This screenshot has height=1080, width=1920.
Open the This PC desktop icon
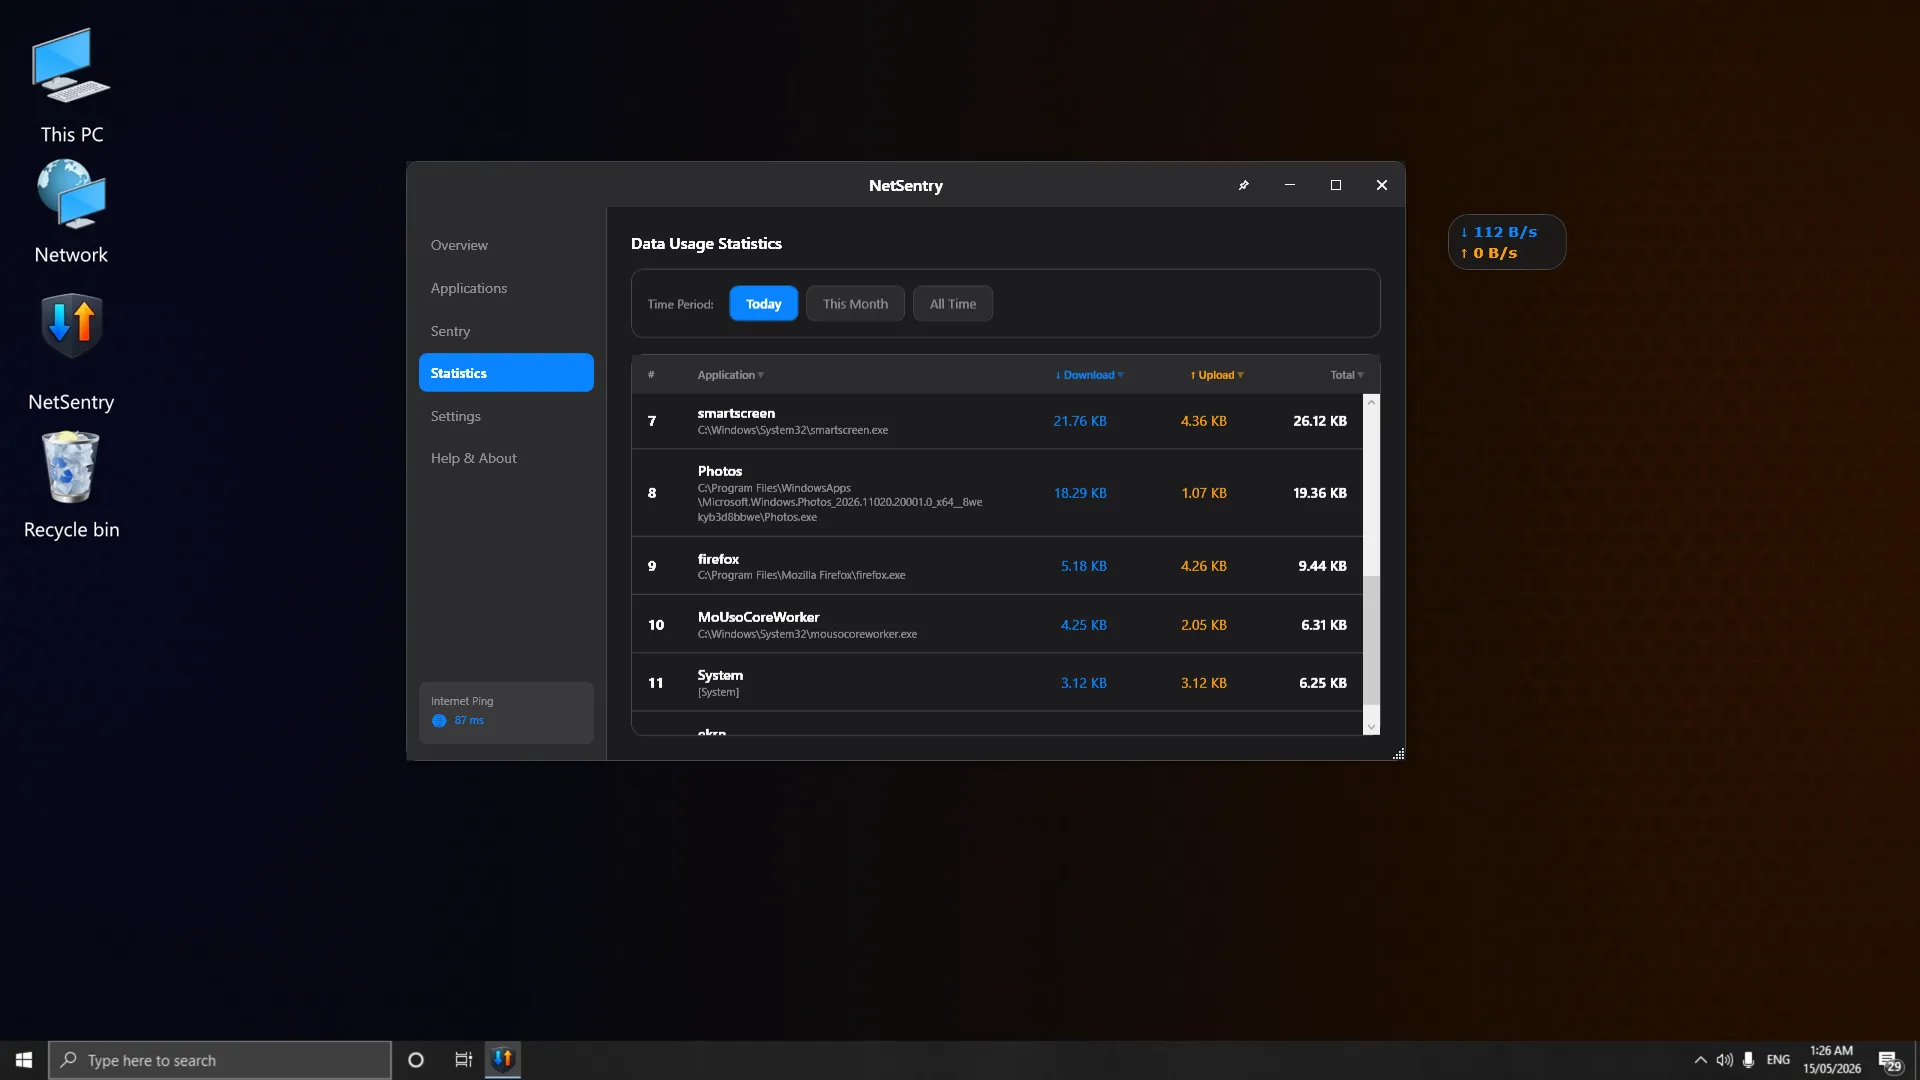pyautogui.click(x=71, y=86)
